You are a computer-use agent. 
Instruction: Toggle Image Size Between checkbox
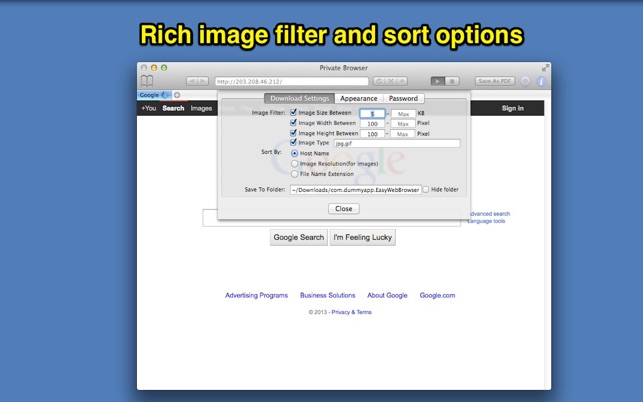pyautogui.click(x=293, y=112)
